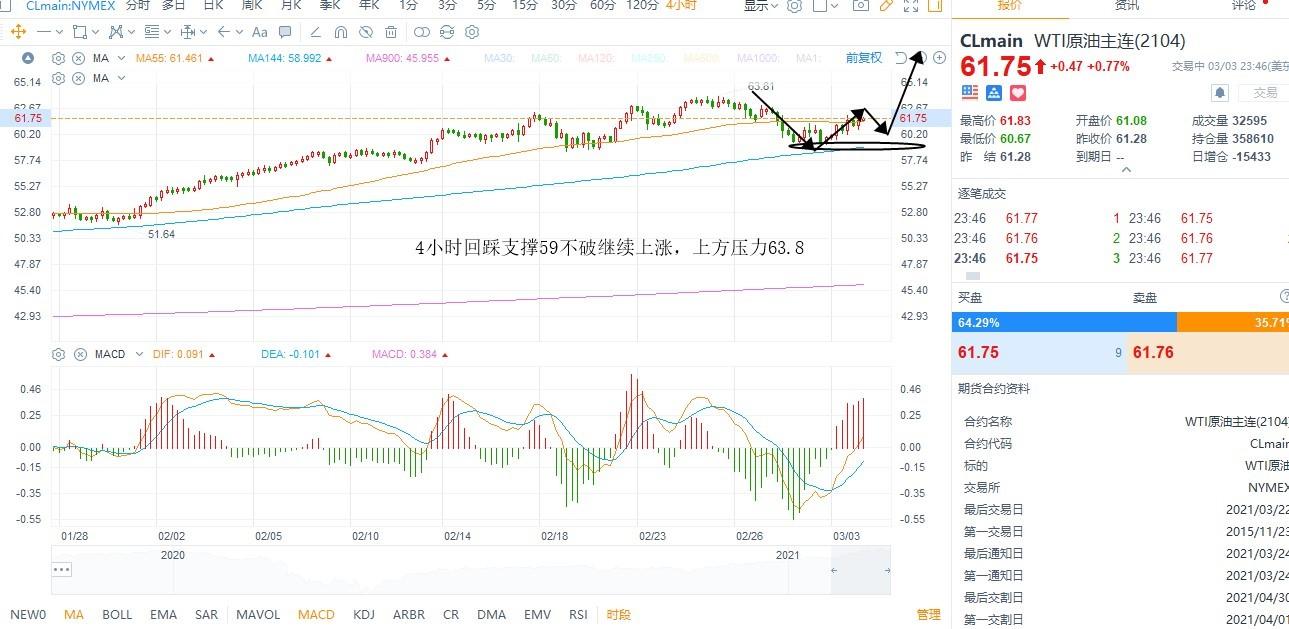Open drawing toolbar settings gear
Screen dimensions: 1289x629
tap(472, 31)
